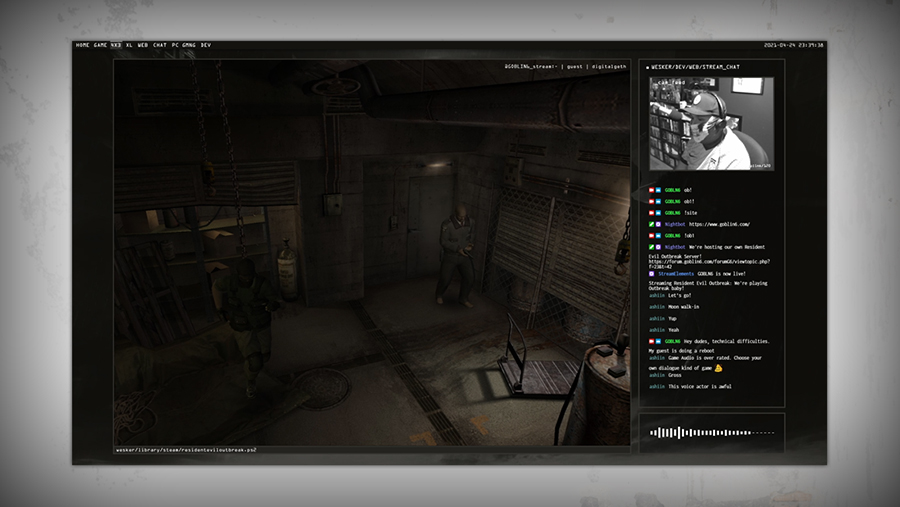Click the webcam cam_feed thumbnail
Screen dimensions: 900x507
[712, 124]
